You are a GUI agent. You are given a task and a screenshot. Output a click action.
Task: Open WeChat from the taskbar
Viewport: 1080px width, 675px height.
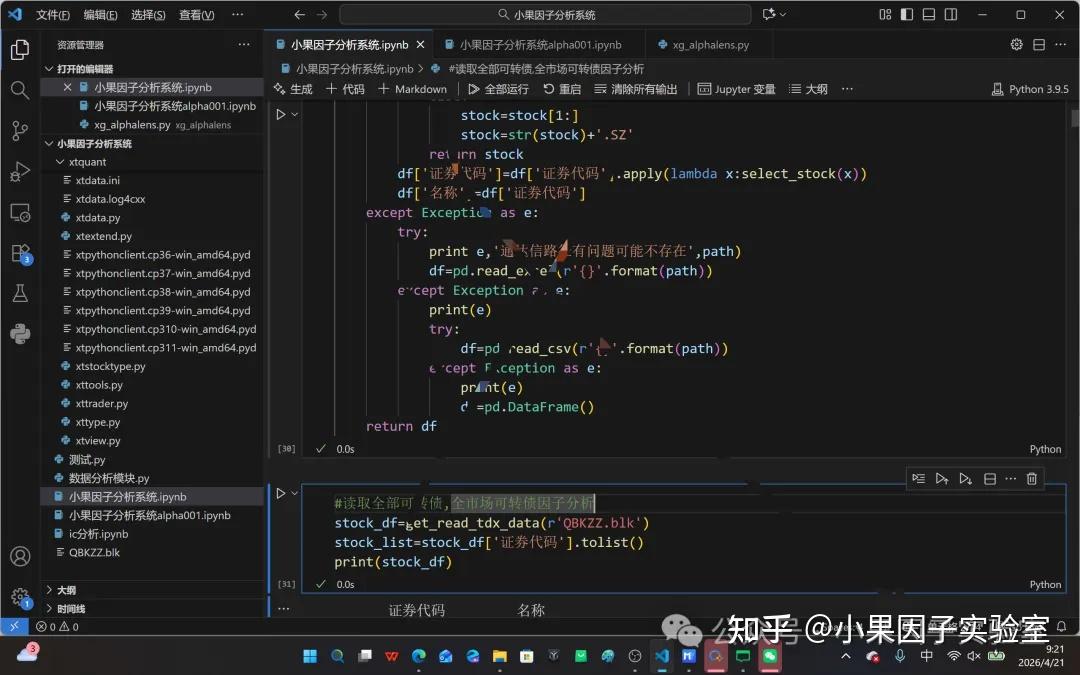pos(769,656)
